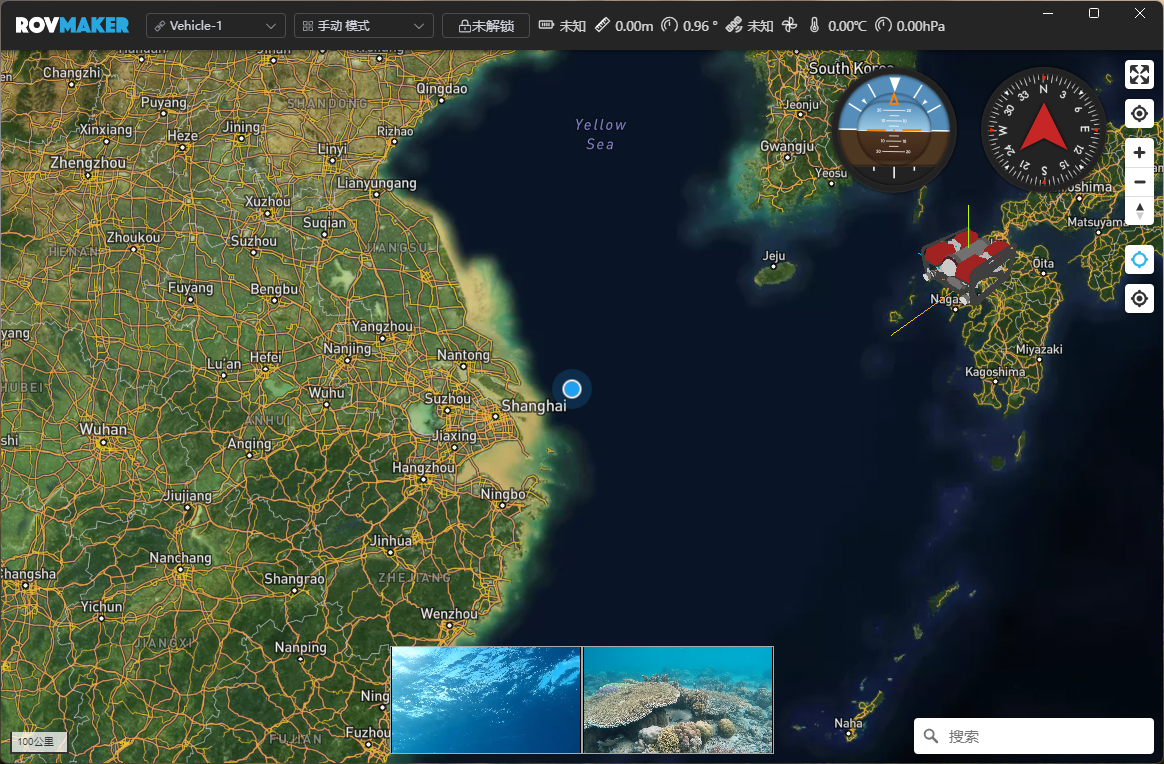
Task: Click the ROVMAKER logo
Action: pyautogui.click(x=72, y=25)
